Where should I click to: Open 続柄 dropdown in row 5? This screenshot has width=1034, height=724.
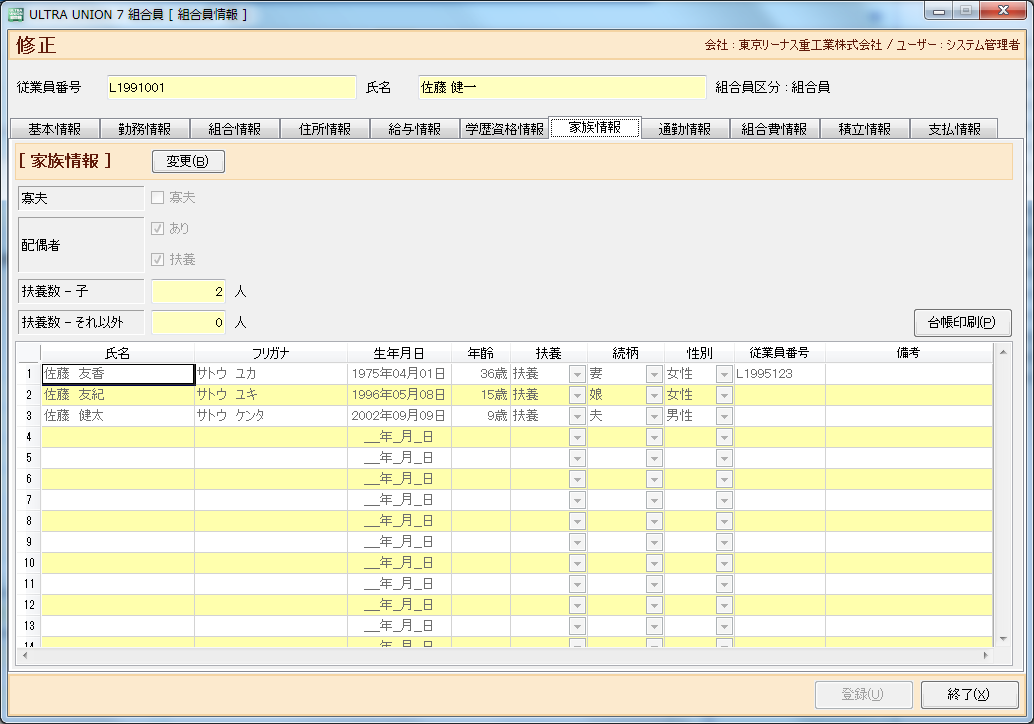[x=654, y=458]
